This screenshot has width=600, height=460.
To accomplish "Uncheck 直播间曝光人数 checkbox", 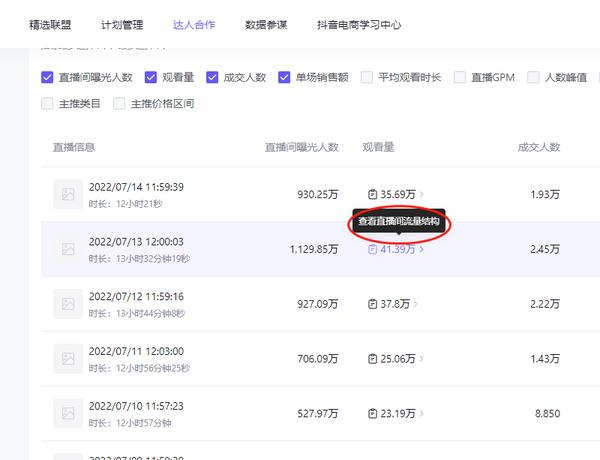I will tap(47, 77).
